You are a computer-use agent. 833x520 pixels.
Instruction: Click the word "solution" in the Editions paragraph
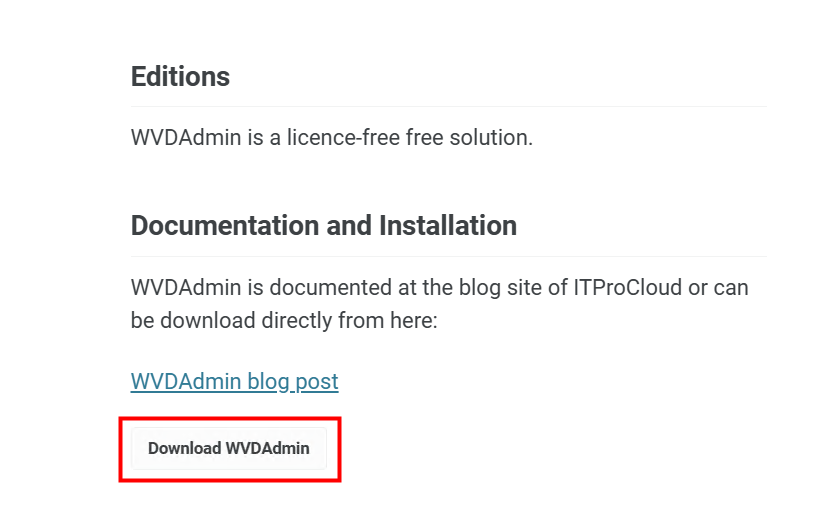pos(493,137)
